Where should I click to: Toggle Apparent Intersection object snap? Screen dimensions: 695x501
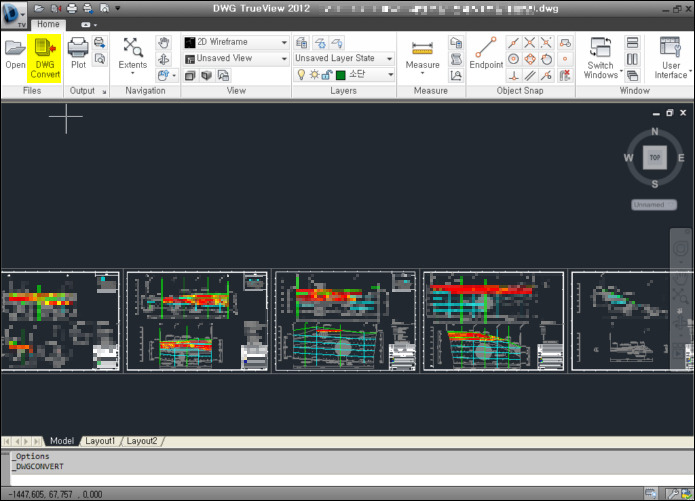pyautogui.click(x=546, y=43)
